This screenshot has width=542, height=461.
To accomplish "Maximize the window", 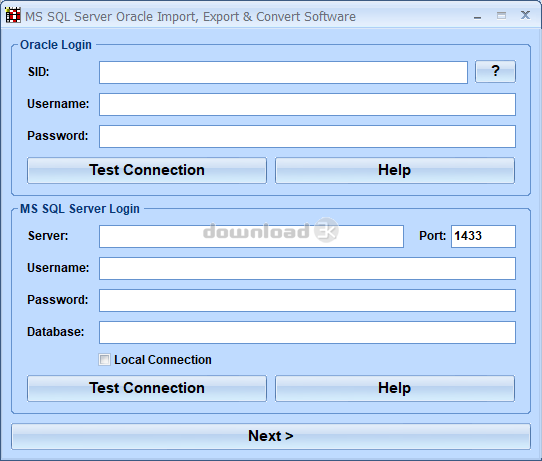I will tap(501, 16).
